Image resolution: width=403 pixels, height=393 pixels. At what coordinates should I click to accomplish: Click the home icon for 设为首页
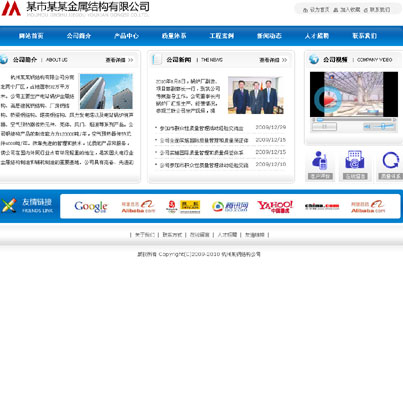pyautogui.click(x=305, y=10)
